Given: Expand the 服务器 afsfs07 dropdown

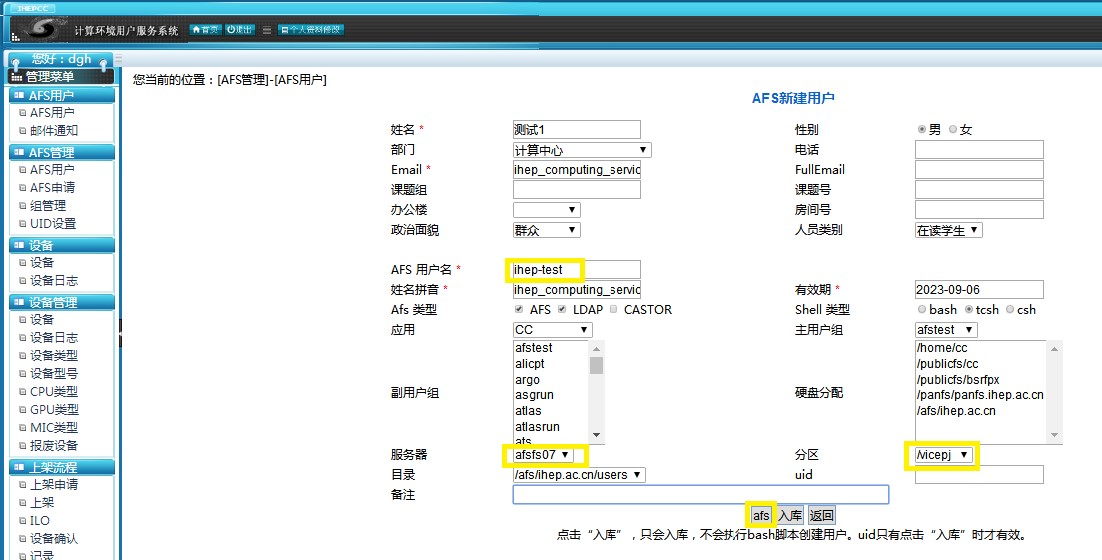Looking at the screenshot, I should [x=544, y=455].
